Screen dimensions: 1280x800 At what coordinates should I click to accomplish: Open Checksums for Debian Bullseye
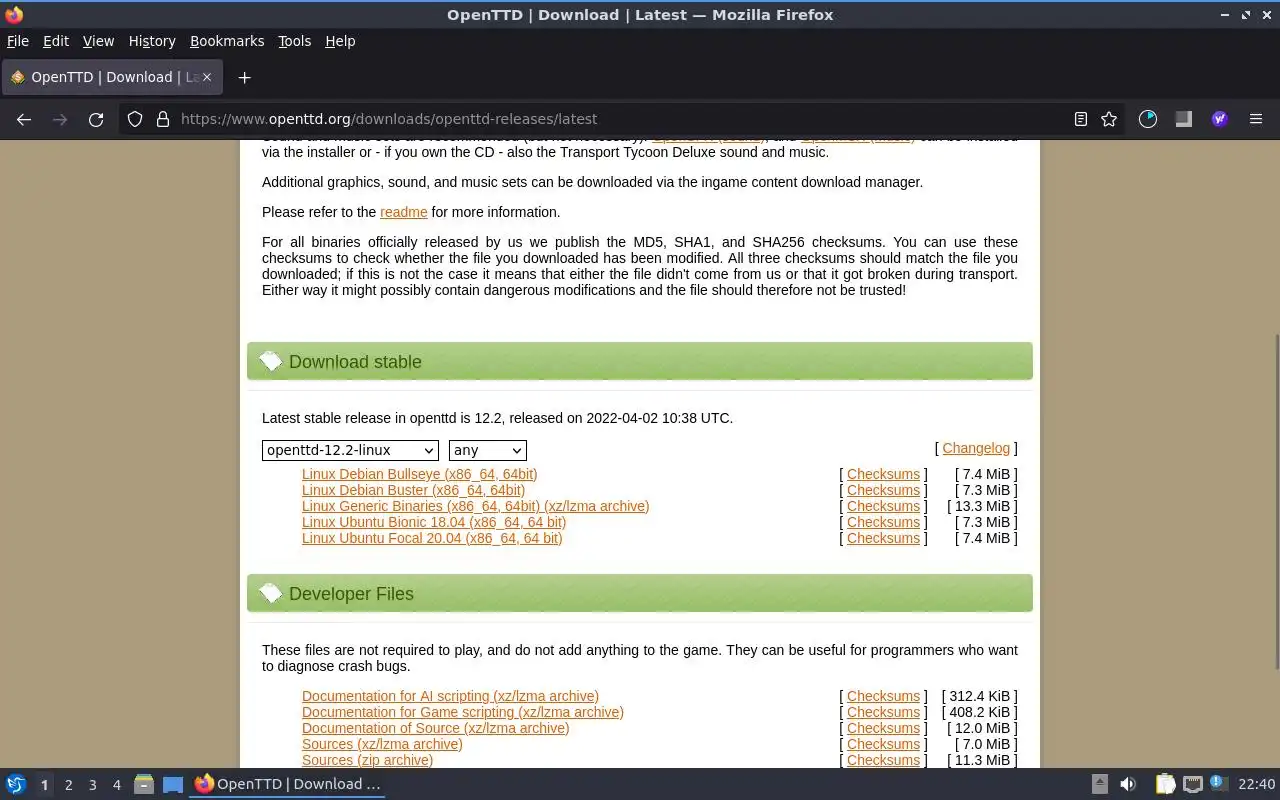(883, 474)
